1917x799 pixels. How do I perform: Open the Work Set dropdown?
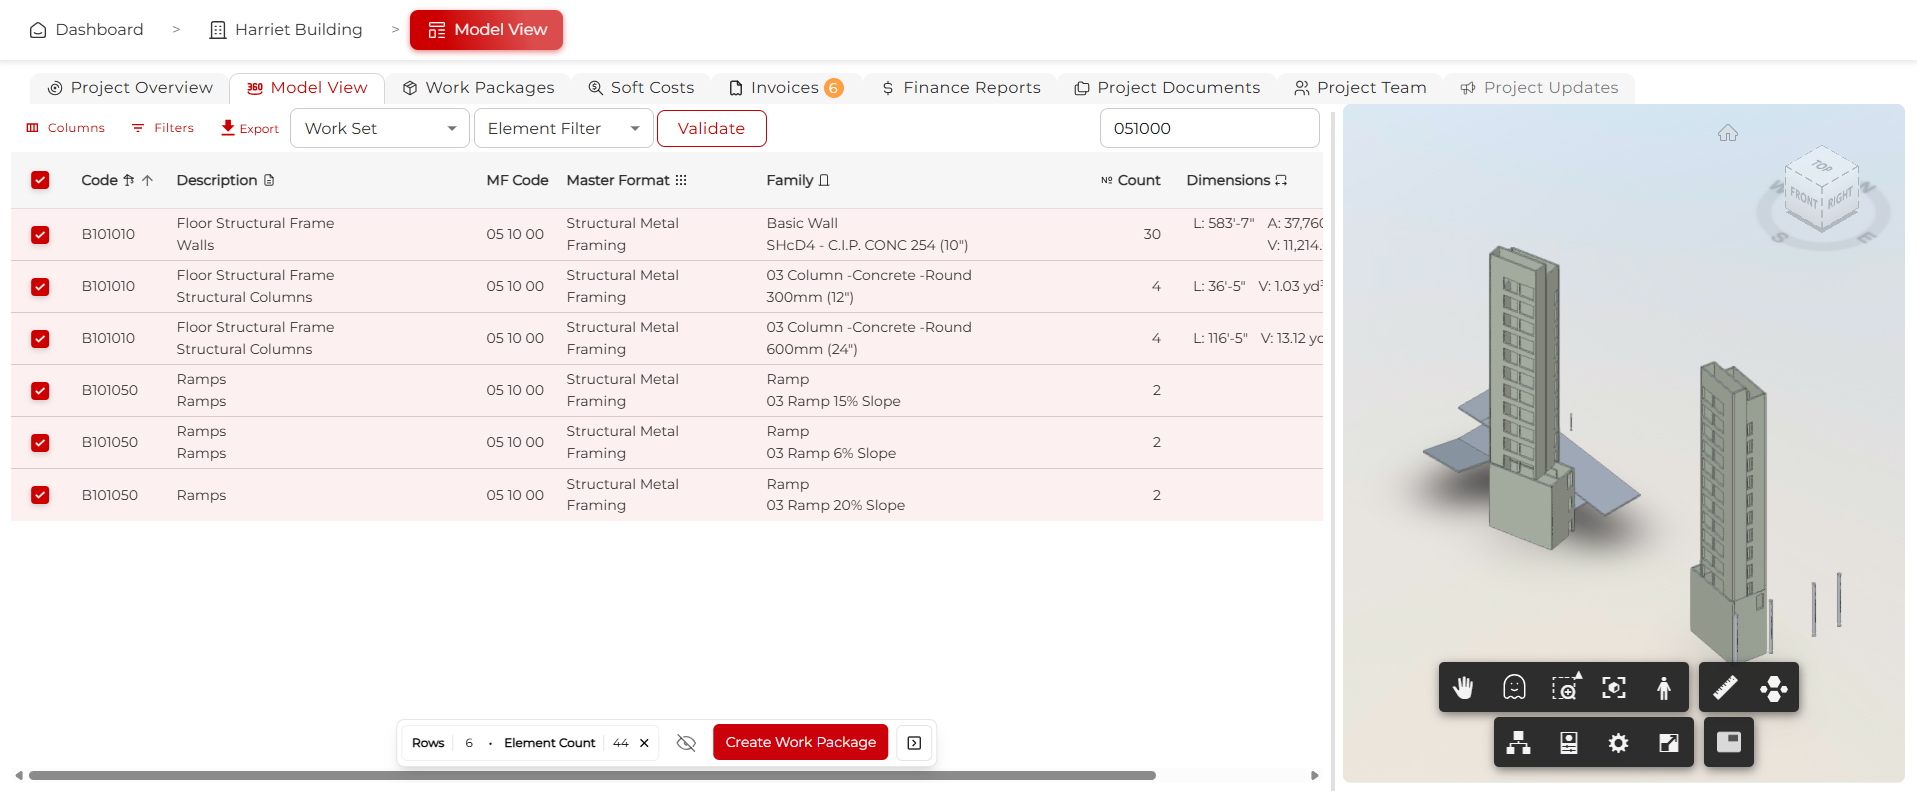click(380, 128)
